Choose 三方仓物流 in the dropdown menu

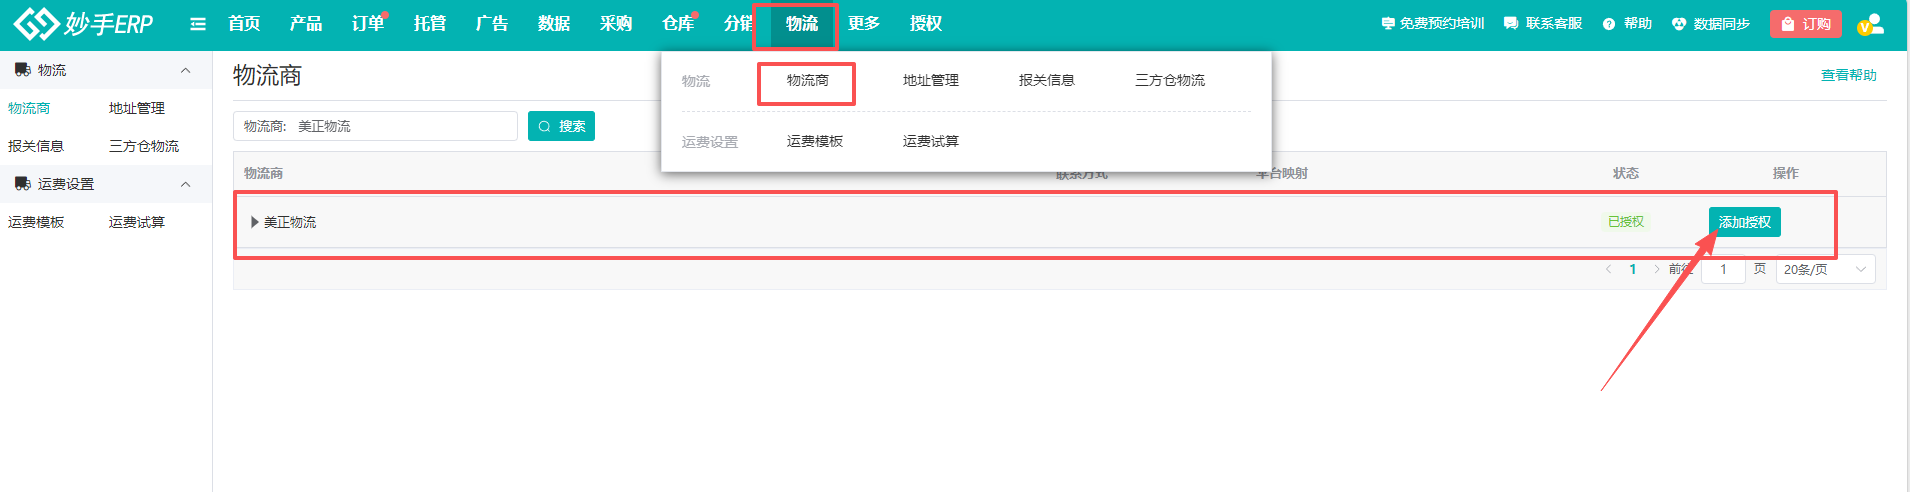click(x=1170, y=80)
